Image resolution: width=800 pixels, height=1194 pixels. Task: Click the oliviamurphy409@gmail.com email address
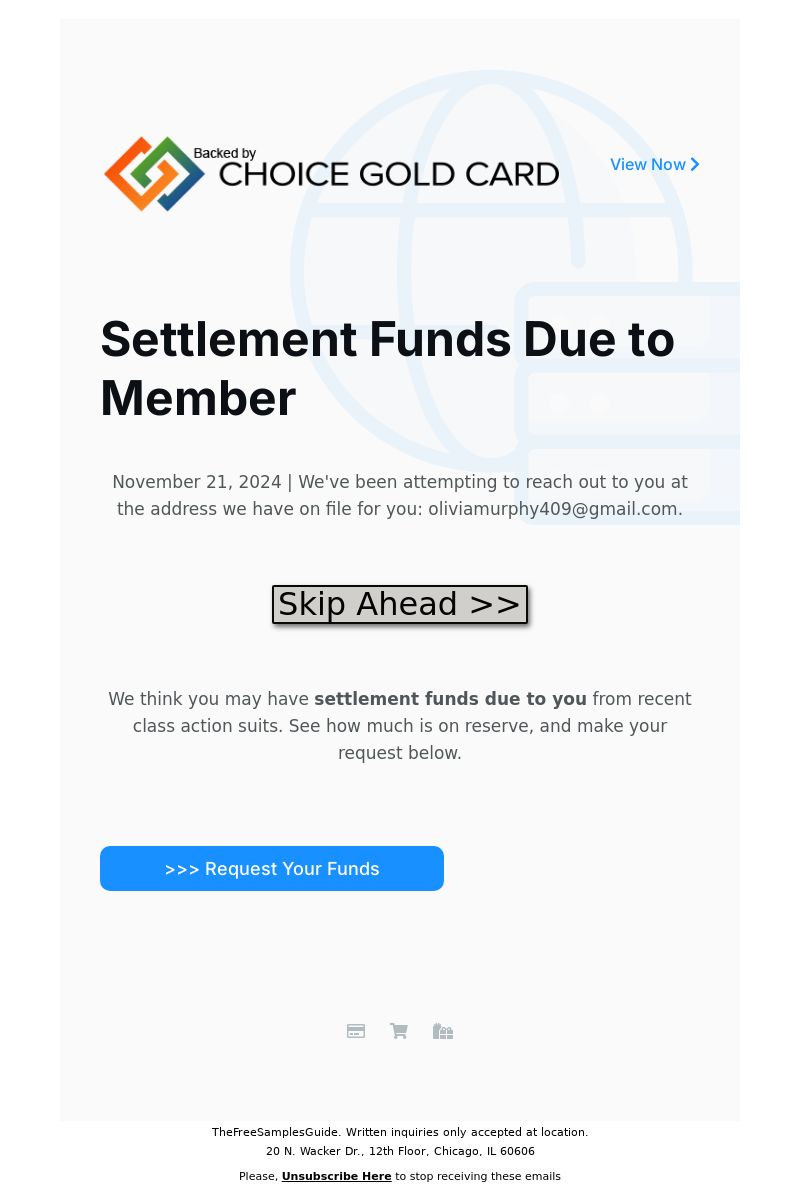(553, 509)
